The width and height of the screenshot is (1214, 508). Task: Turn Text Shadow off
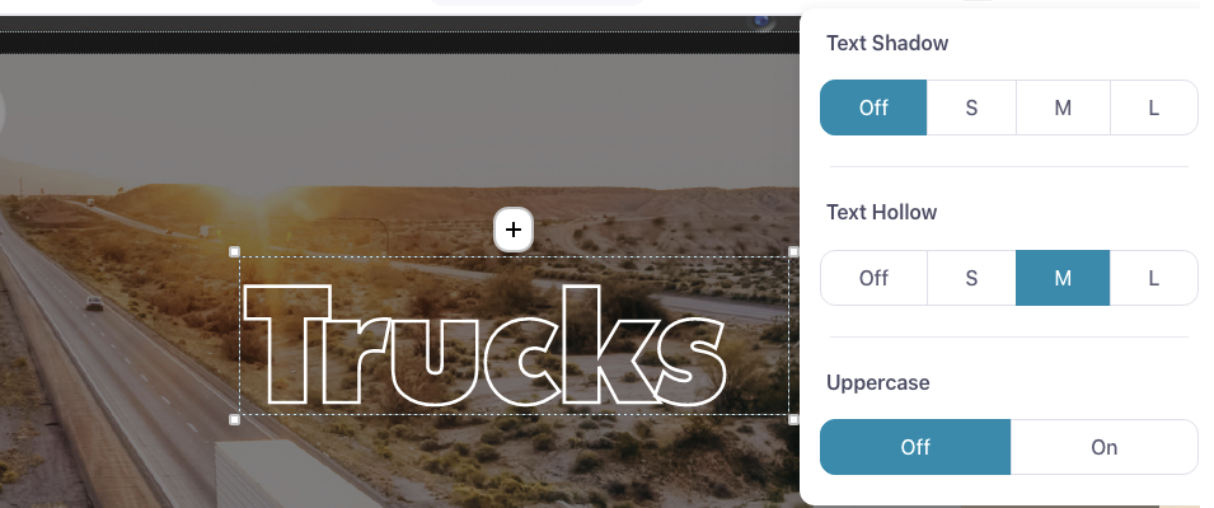coord(873,108)
